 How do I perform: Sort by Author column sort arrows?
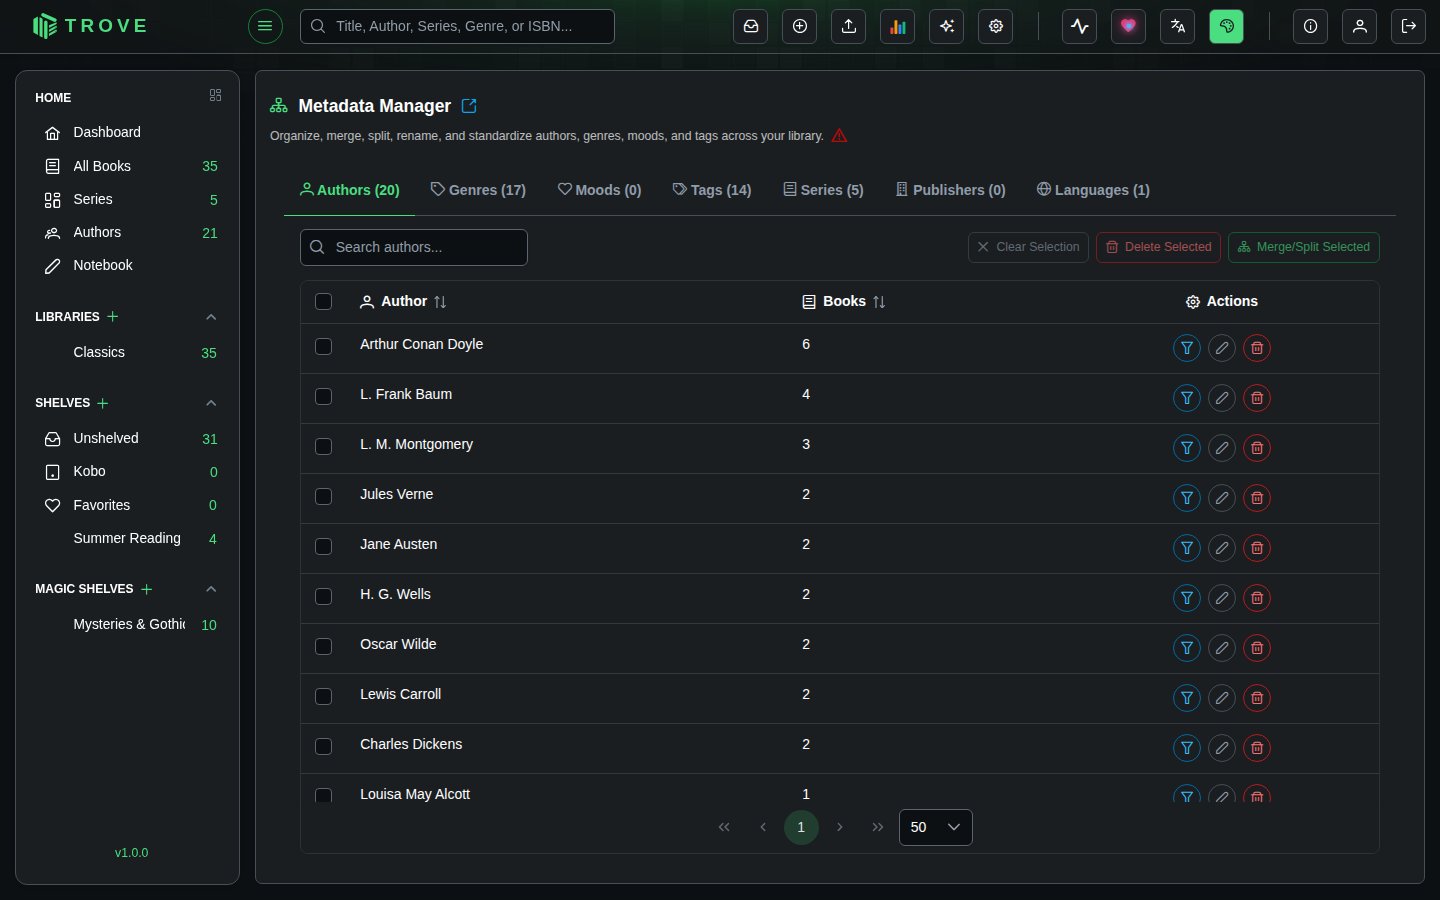pos(440,302)
